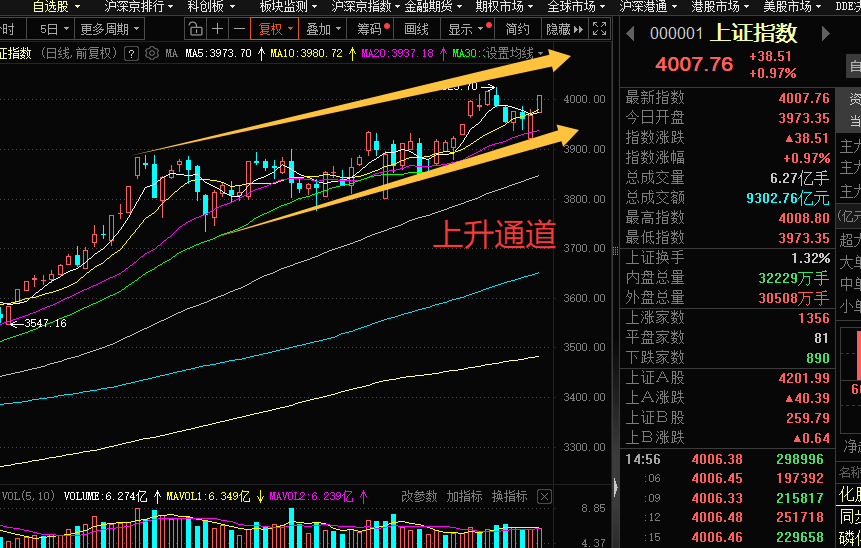Click the MAVOL1:6.349亿 value

click(208, 496)
